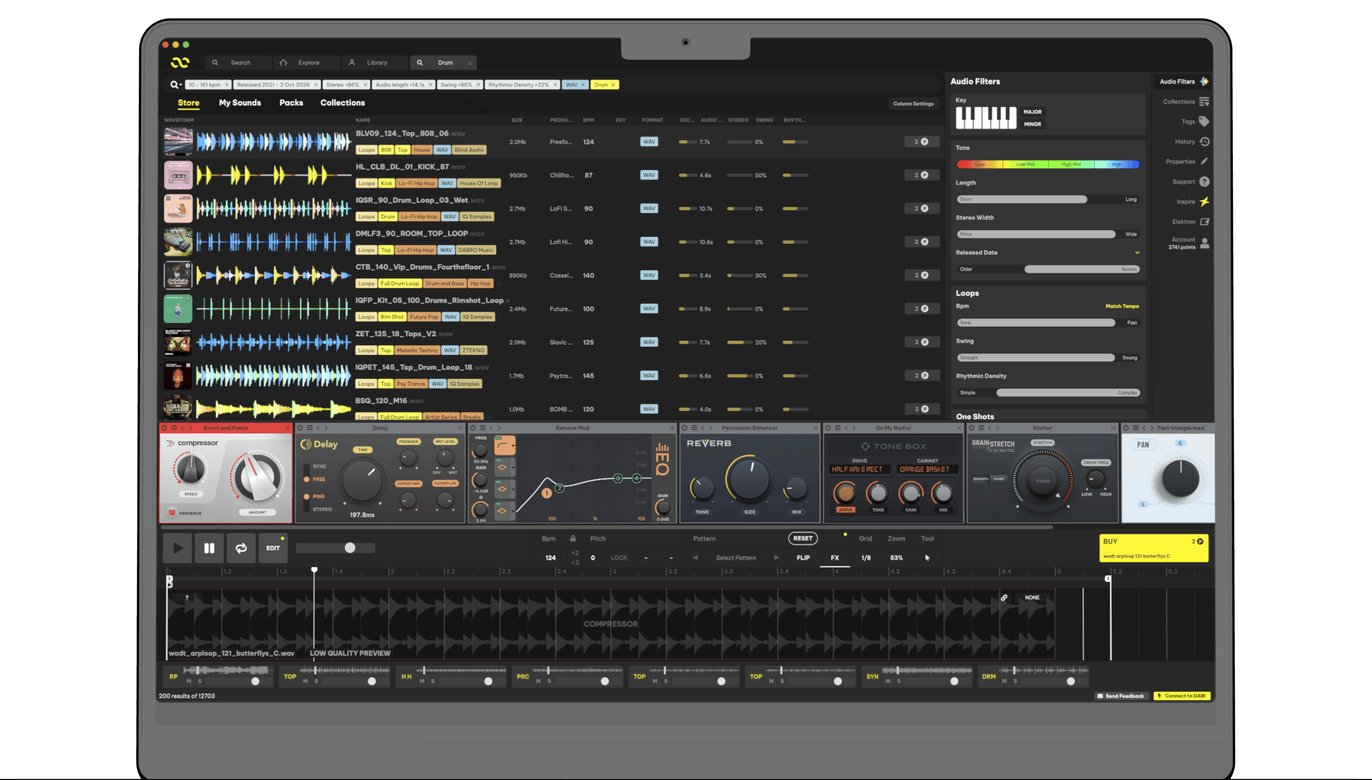The image size is (1372, 780).
Task: Expand the Released Date filter chevron
Action: [x=1137, y=253]
